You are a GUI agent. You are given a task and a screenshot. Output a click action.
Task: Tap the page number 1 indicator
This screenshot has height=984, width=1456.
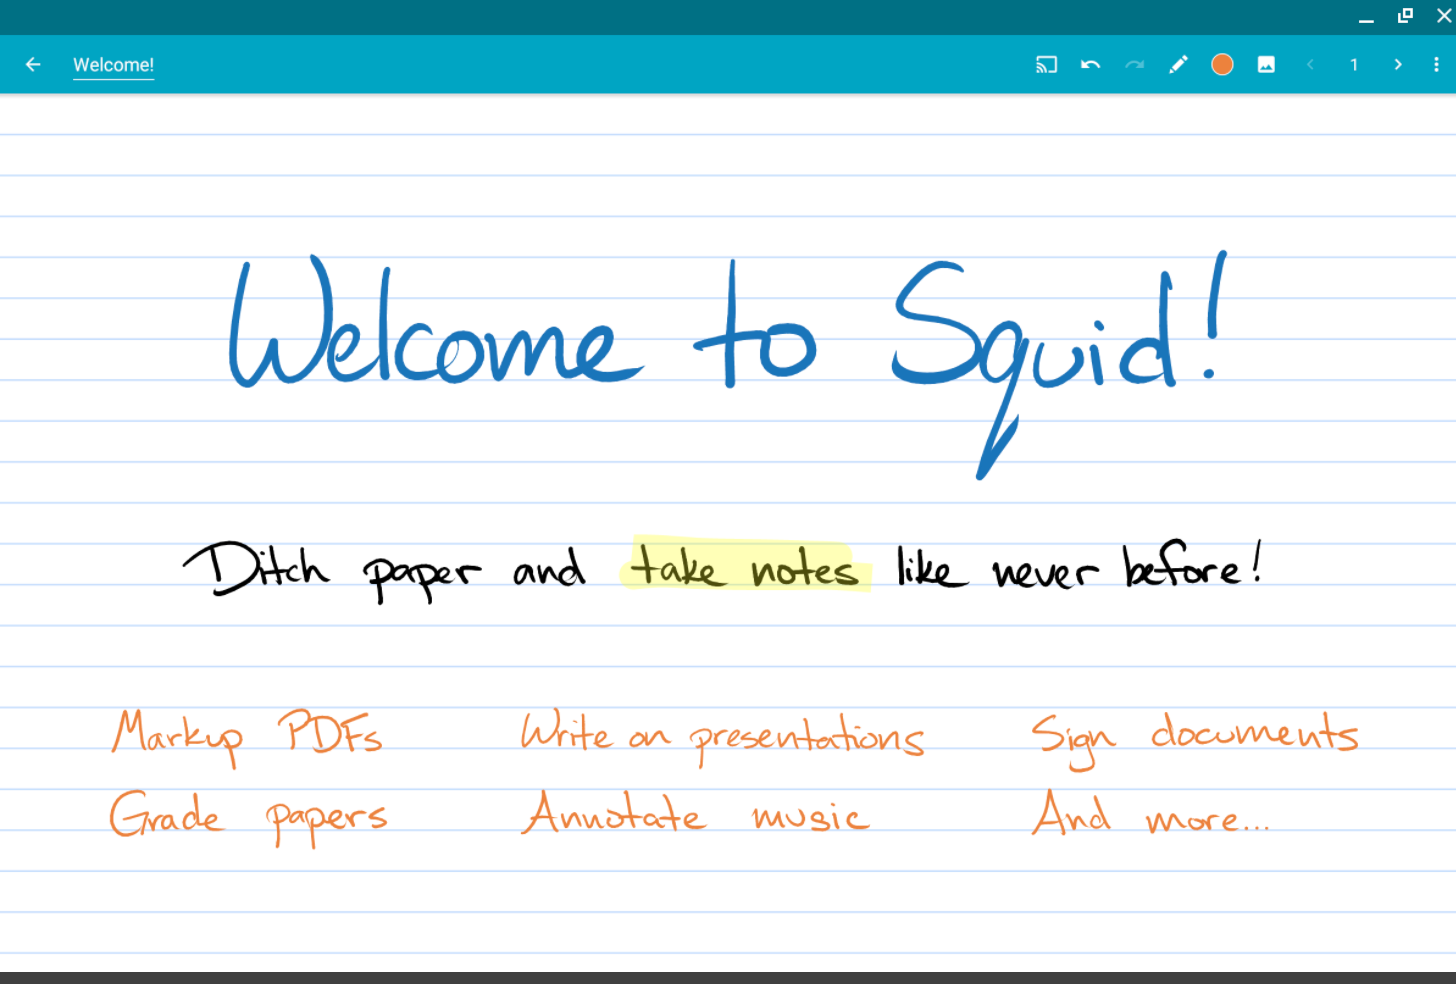click(x=1354, y=64)
